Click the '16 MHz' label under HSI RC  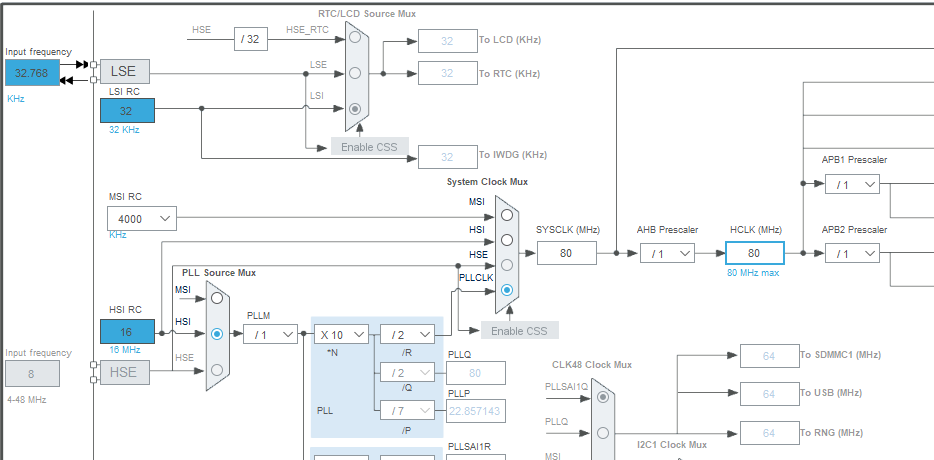124,349
